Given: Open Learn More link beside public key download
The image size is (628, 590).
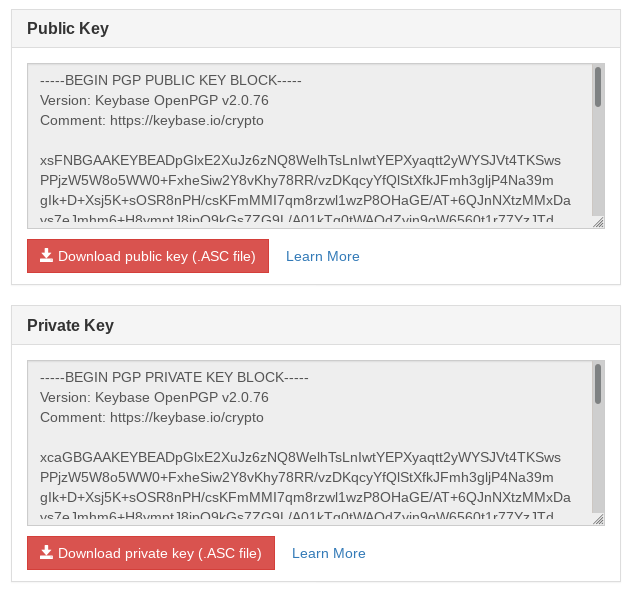Looking at the screenshot, I should [x=322, y=256].
